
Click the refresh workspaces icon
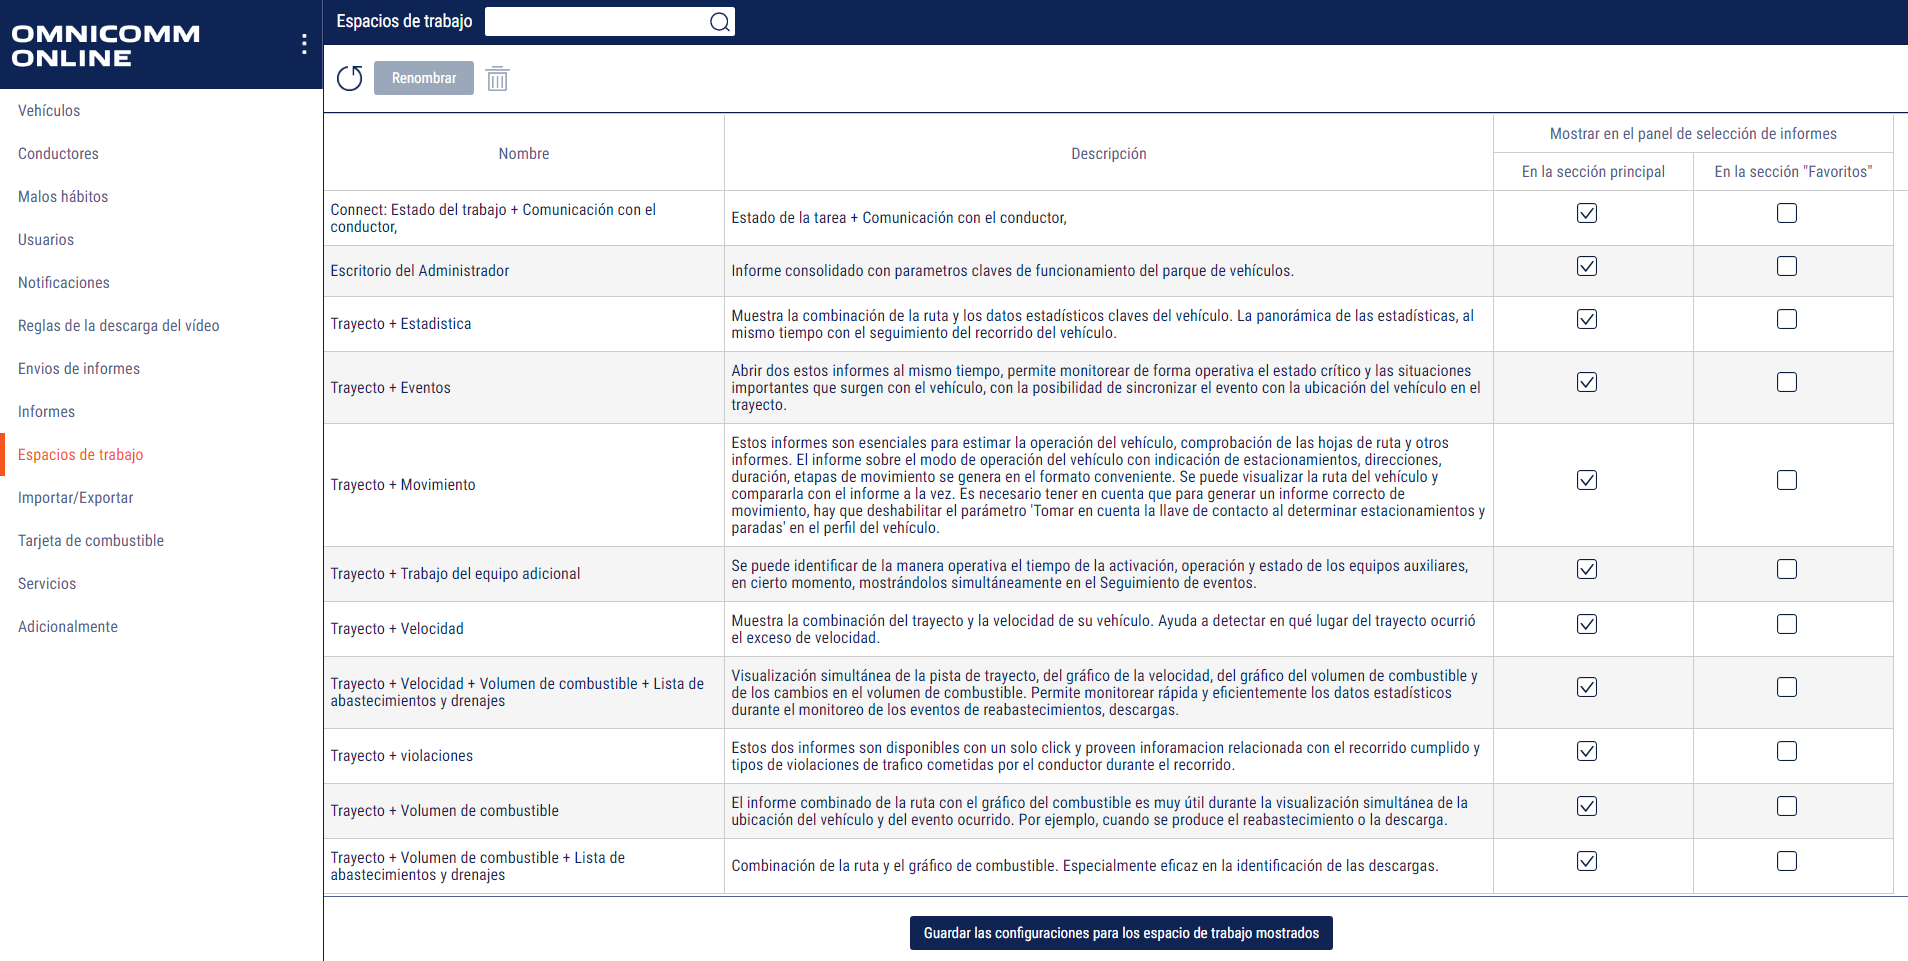pos(349,78)
